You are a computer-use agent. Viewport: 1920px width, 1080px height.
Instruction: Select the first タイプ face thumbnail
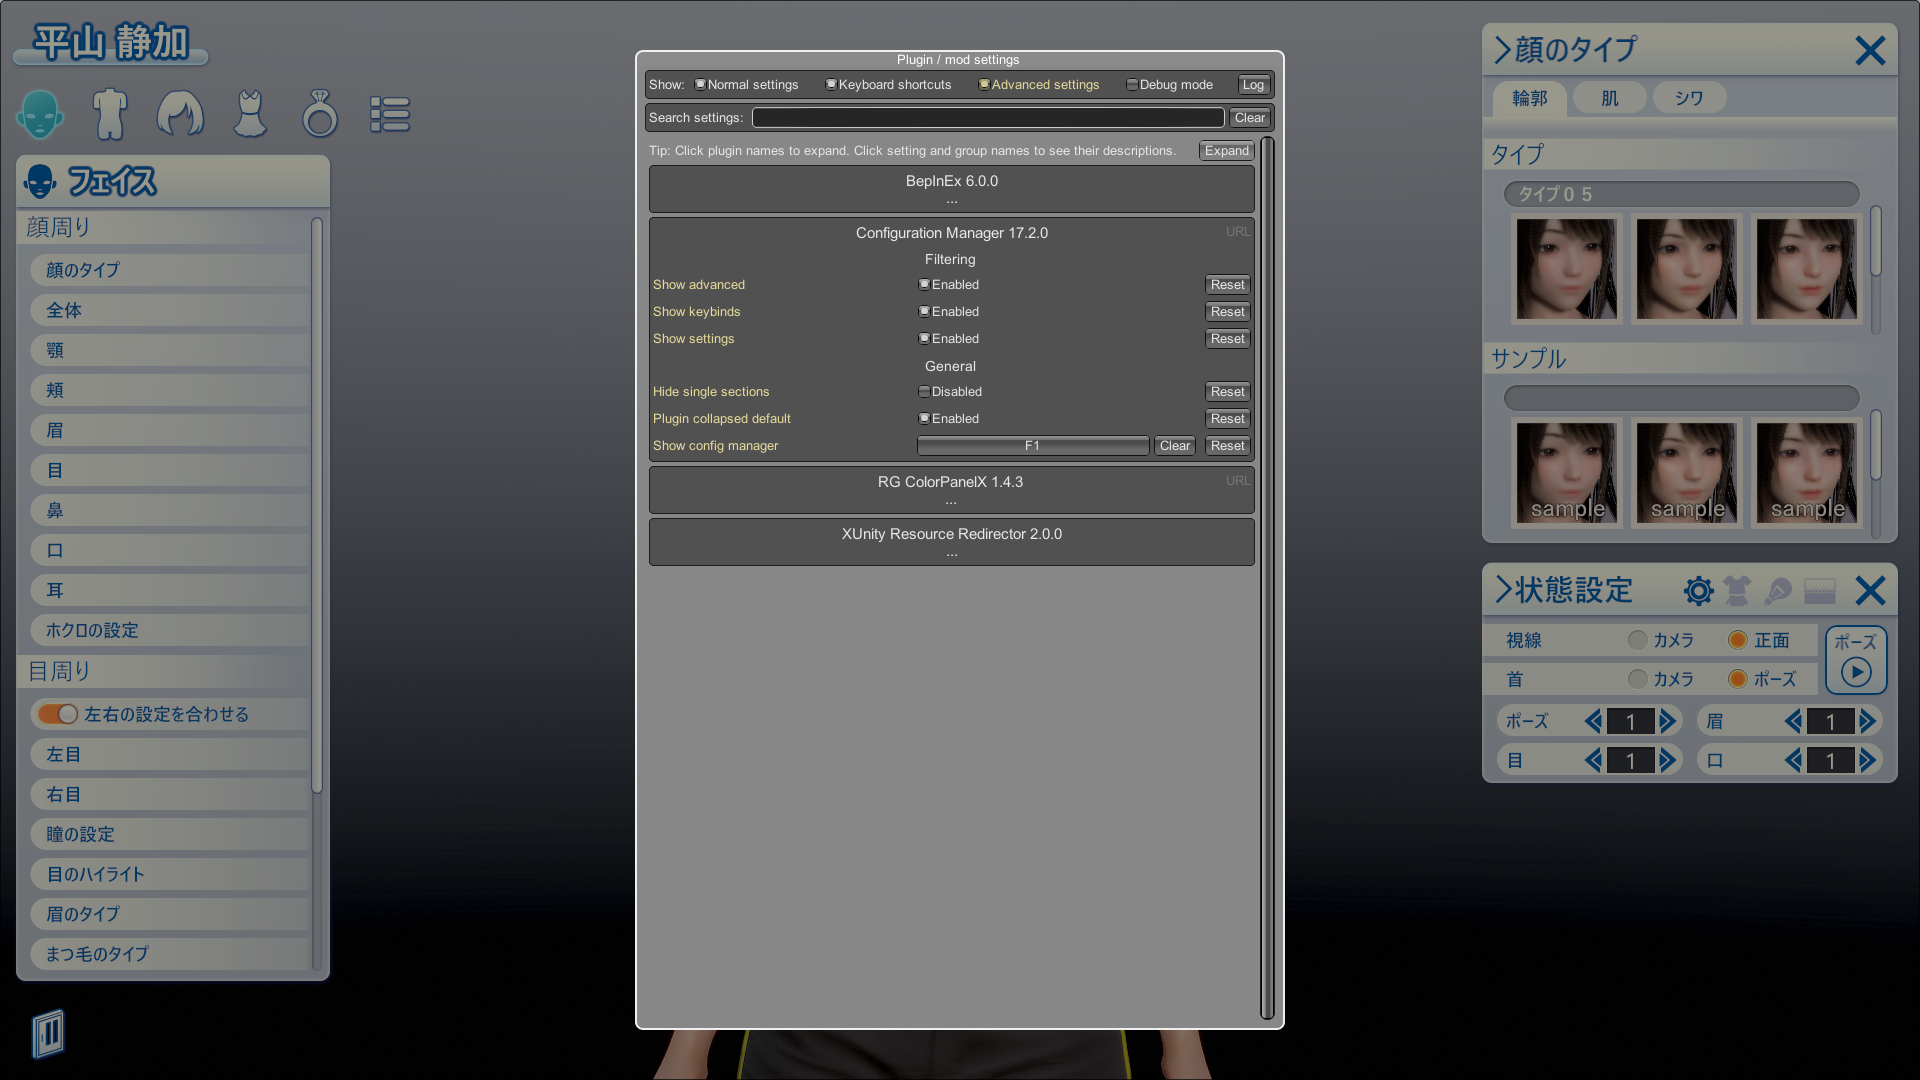(x=1566, y=269)
